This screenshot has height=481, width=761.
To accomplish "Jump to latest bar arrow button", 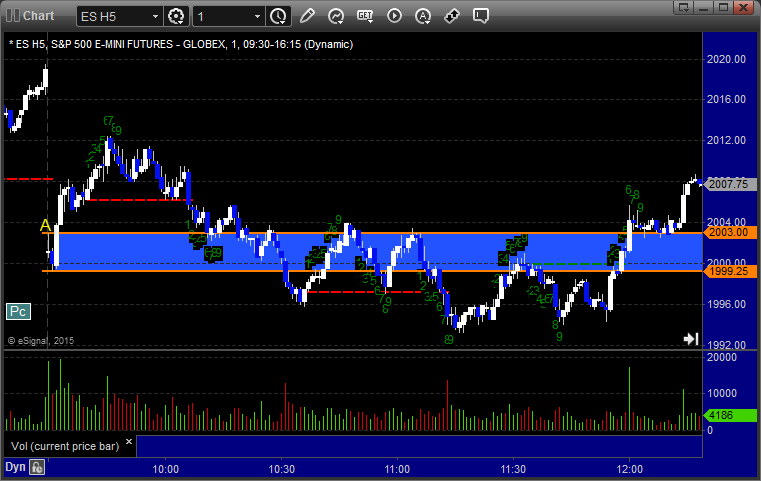I will coord(690,339).
